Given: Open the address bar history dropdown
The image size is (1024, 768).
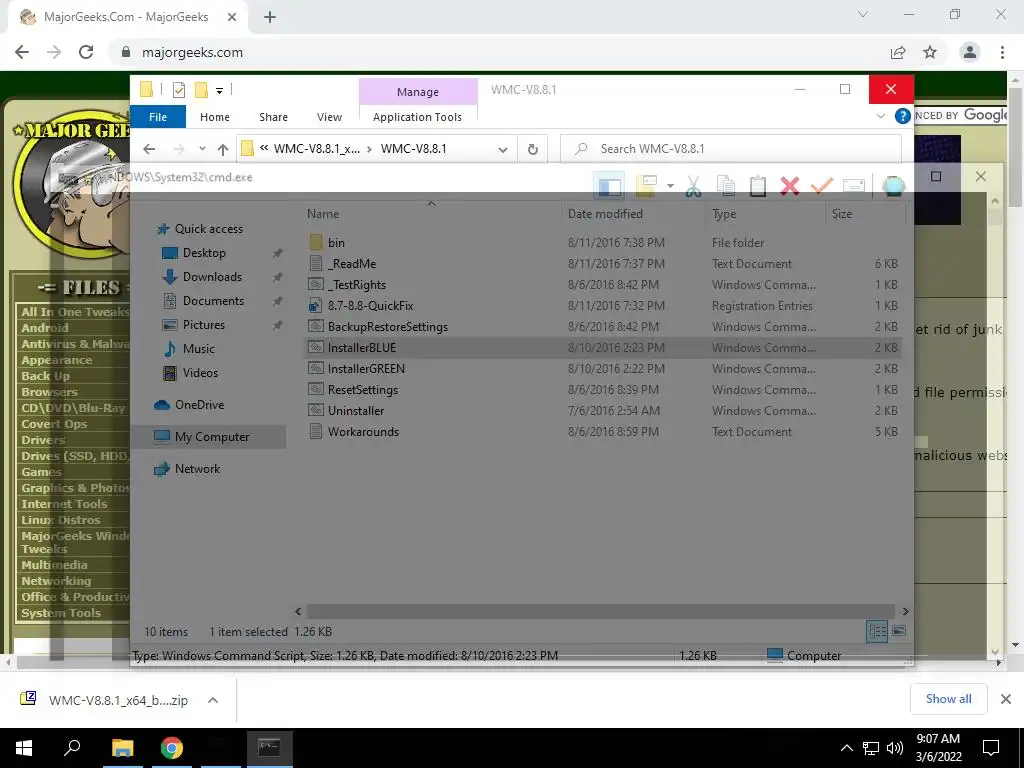Looking at the screenshot, I should tap(502, 149).
